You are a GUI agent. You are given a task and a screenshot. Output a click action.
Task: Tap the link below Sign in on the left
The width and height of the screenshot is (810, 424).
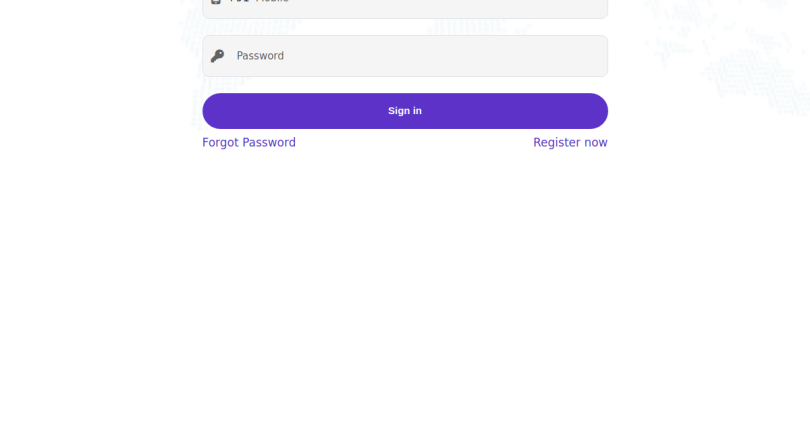click(x=249, y=142)
